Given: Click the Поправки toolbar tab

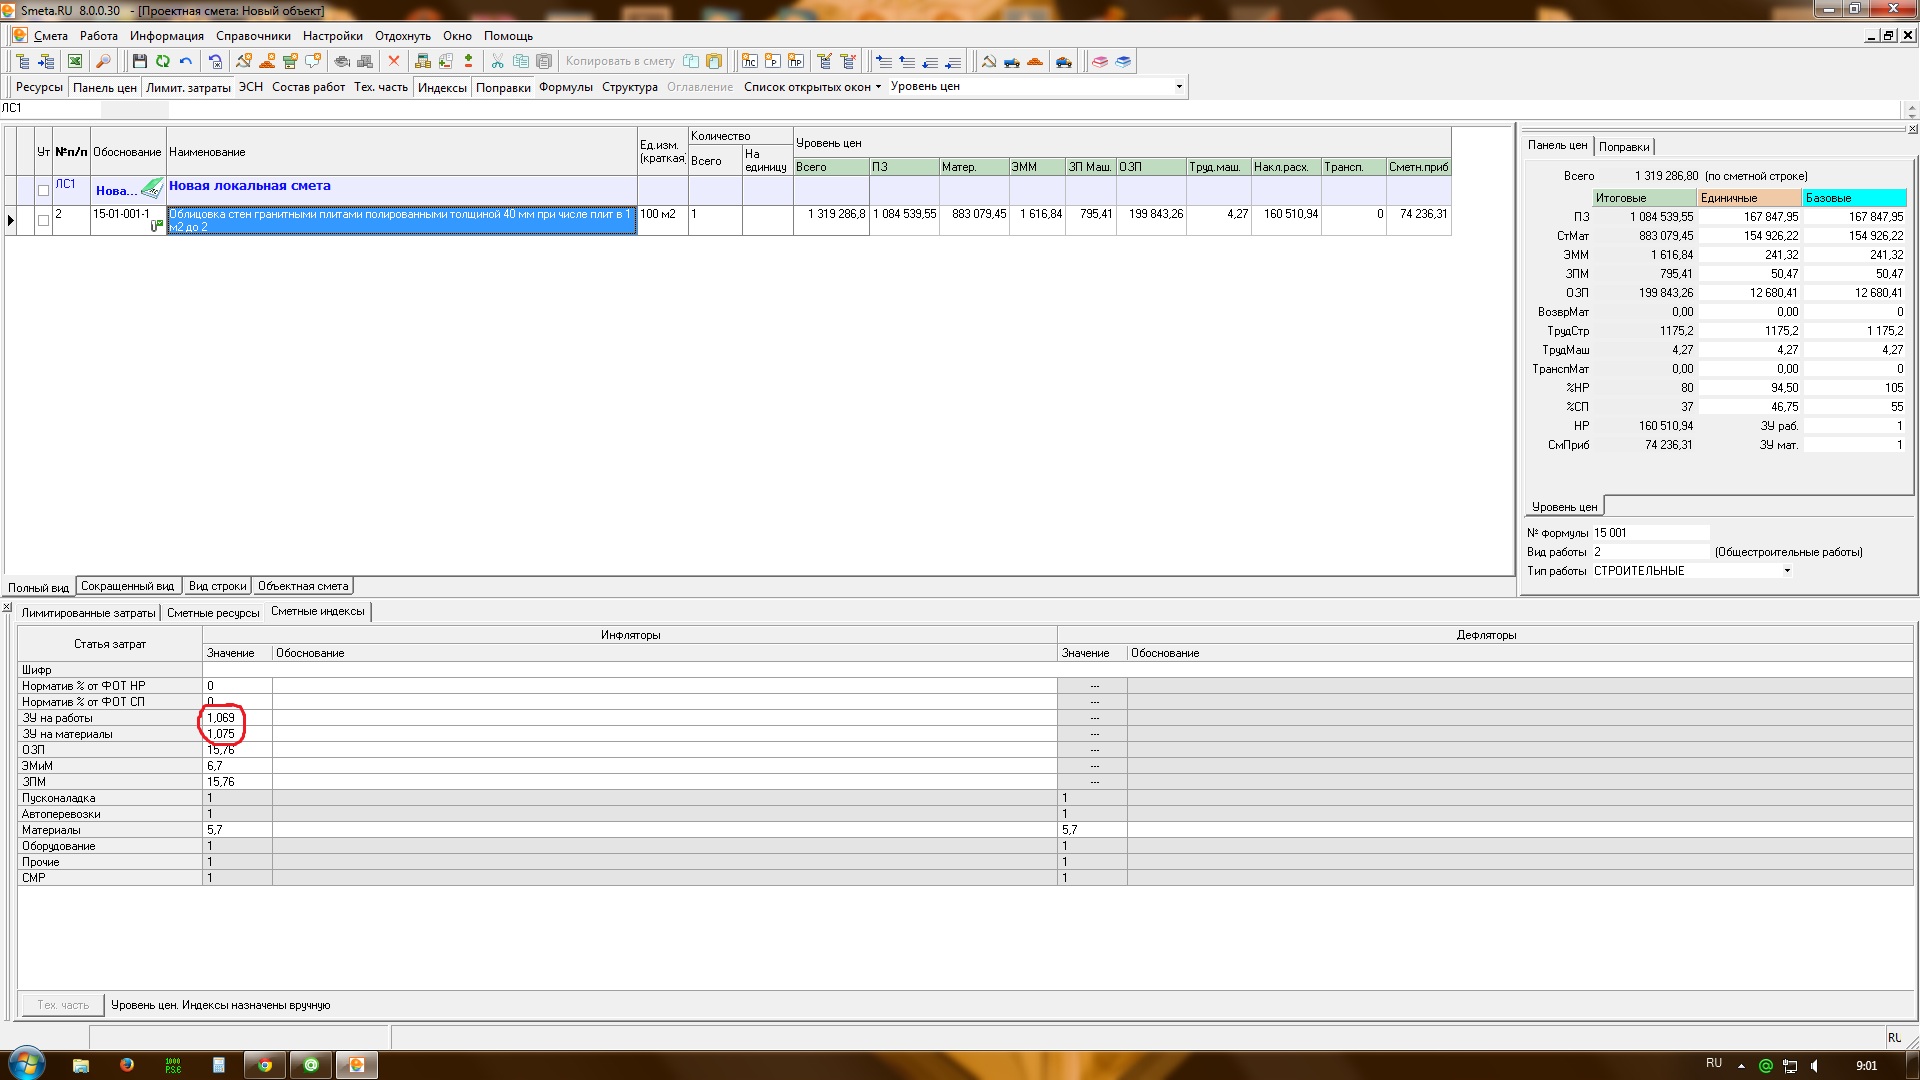Looking at the screenshot, I should coord(504,86).
